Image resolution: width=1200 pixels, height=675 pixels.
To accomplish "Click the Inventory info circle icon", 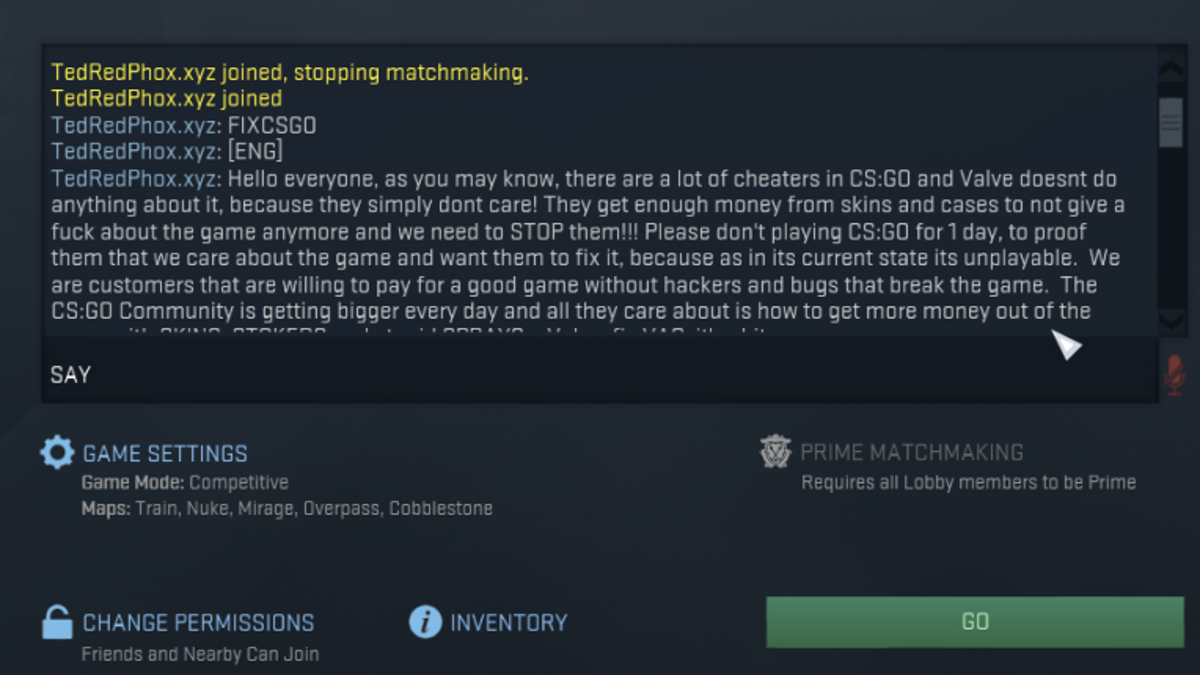I will click(425, 622).
